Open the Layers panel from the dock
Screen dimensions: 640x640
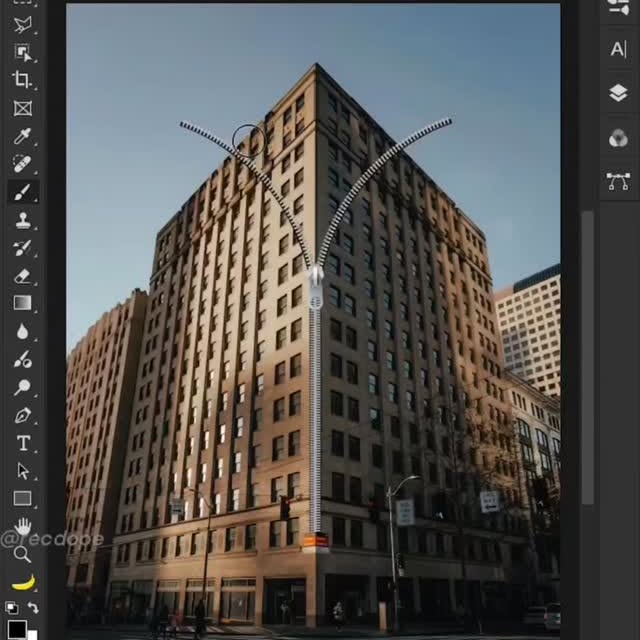618,93
